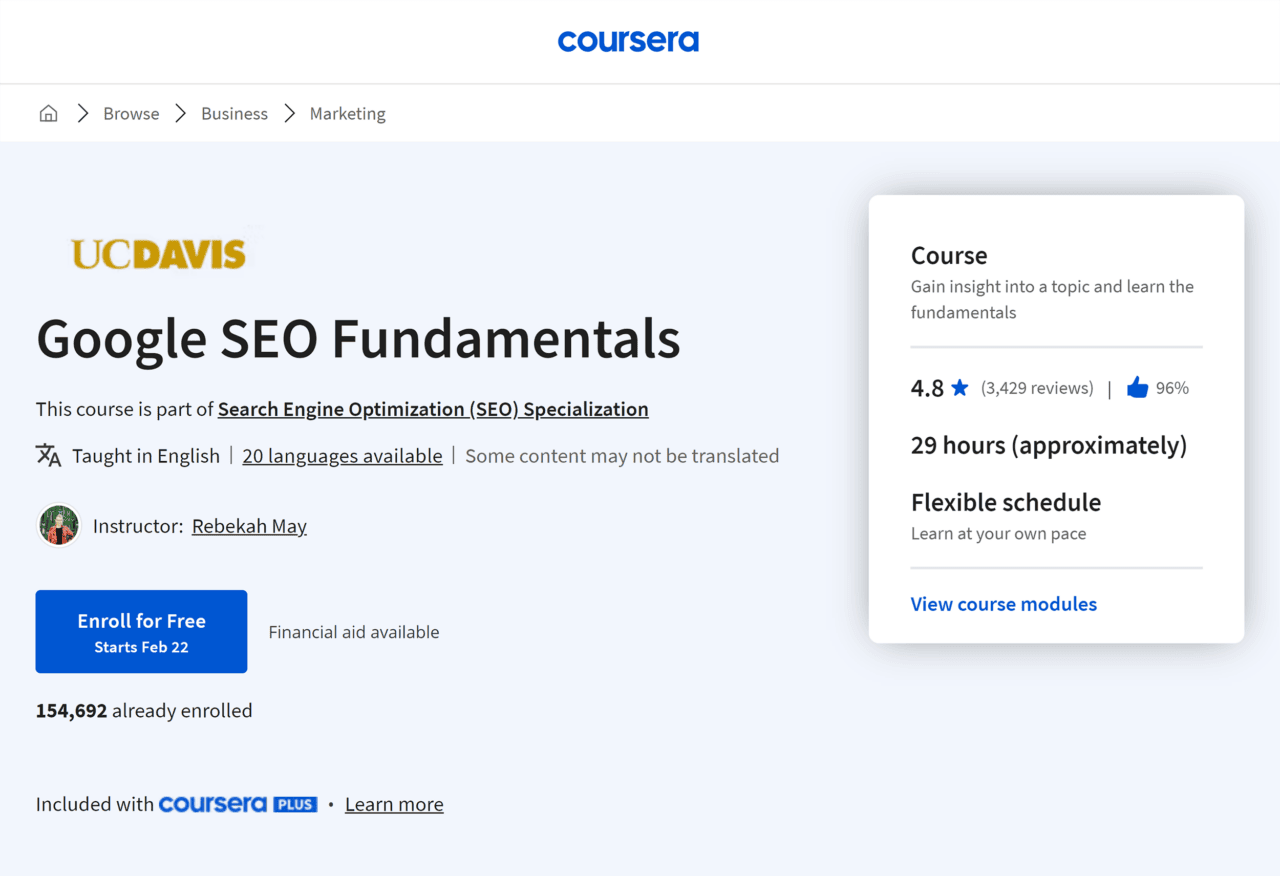Click Financial aid available text
Image resolution: width=1280 pixels, height=876 pixels.
[x=353, y=631]
